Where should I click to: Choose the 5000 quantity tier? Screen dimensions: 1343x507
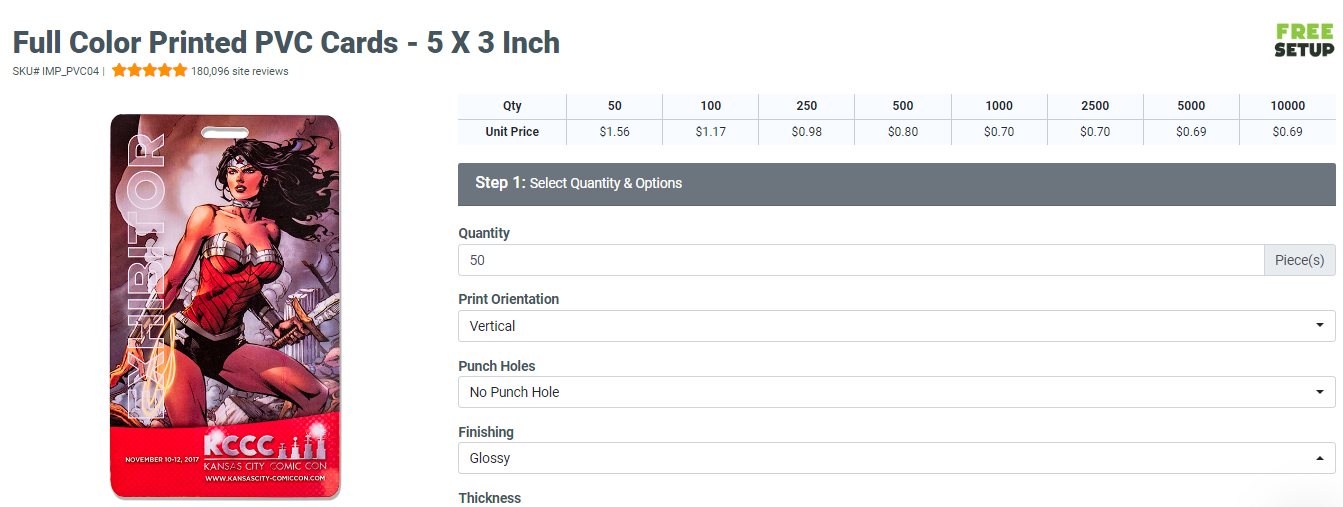[x=1190, y=106]
